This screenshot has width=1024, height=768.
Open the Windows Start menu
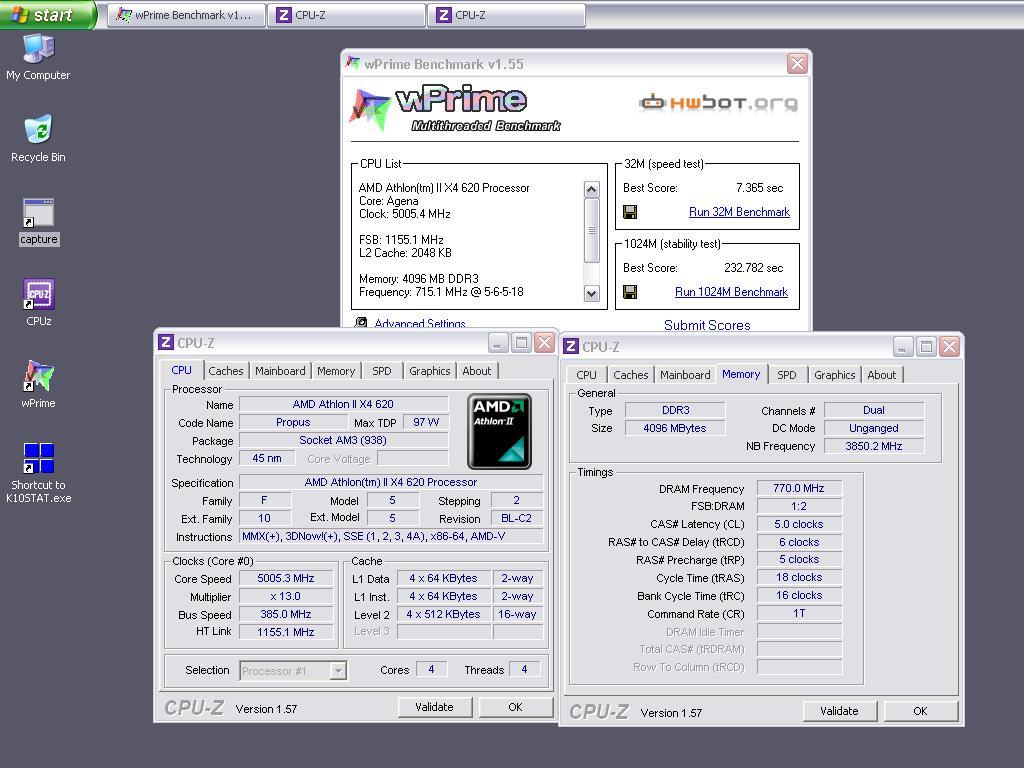coord(48,14)
